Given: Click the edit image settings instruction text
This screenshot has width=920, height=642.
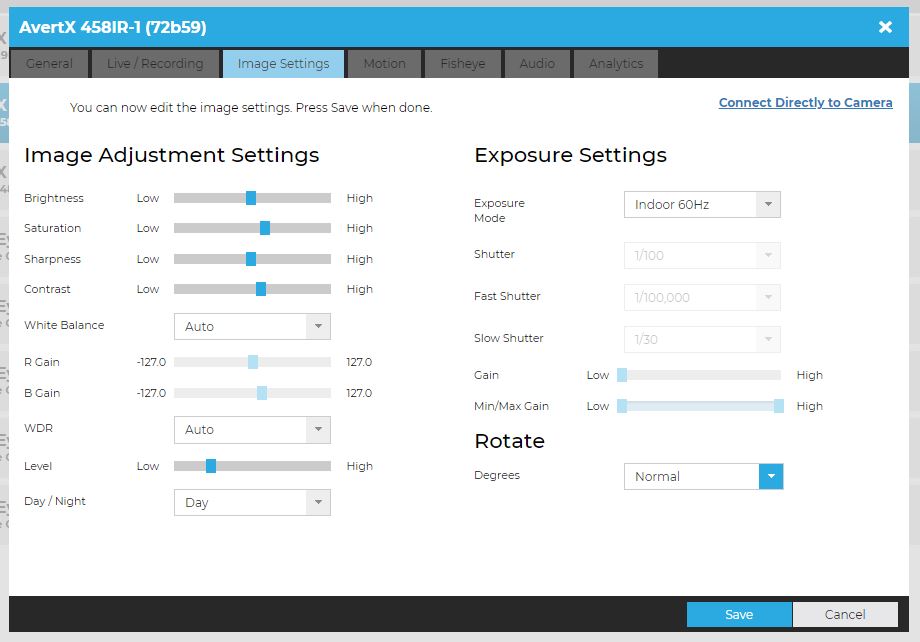Looking at the screenshot, I should [251, 107].
